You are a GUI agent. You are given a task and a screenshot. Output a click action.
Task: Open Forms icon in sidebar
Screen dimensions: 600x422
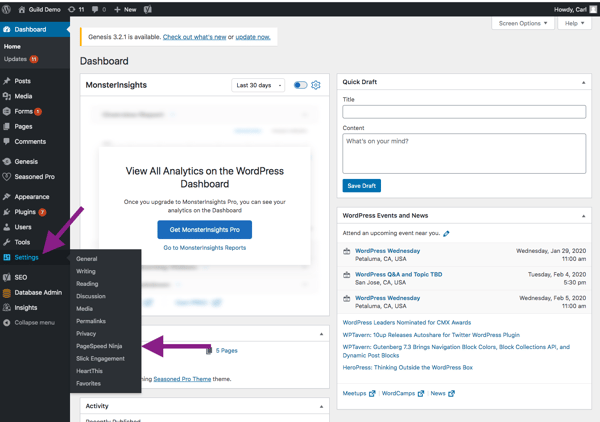(7, 111)
